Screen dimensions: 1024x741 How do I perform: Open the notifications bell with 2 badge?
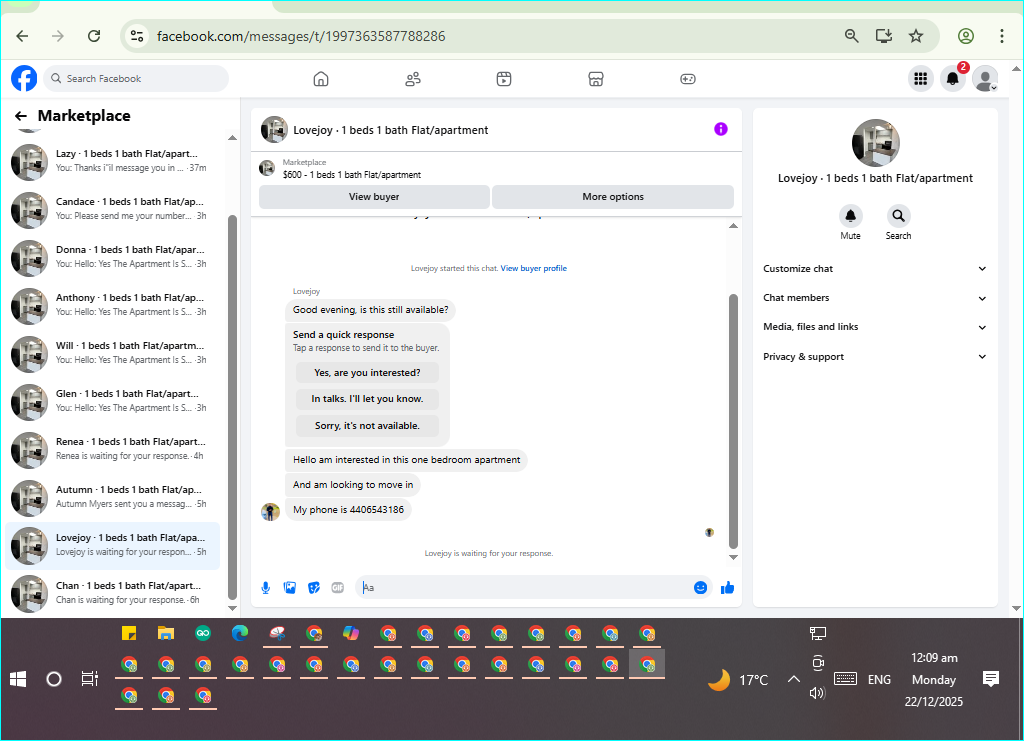point(953,79)
